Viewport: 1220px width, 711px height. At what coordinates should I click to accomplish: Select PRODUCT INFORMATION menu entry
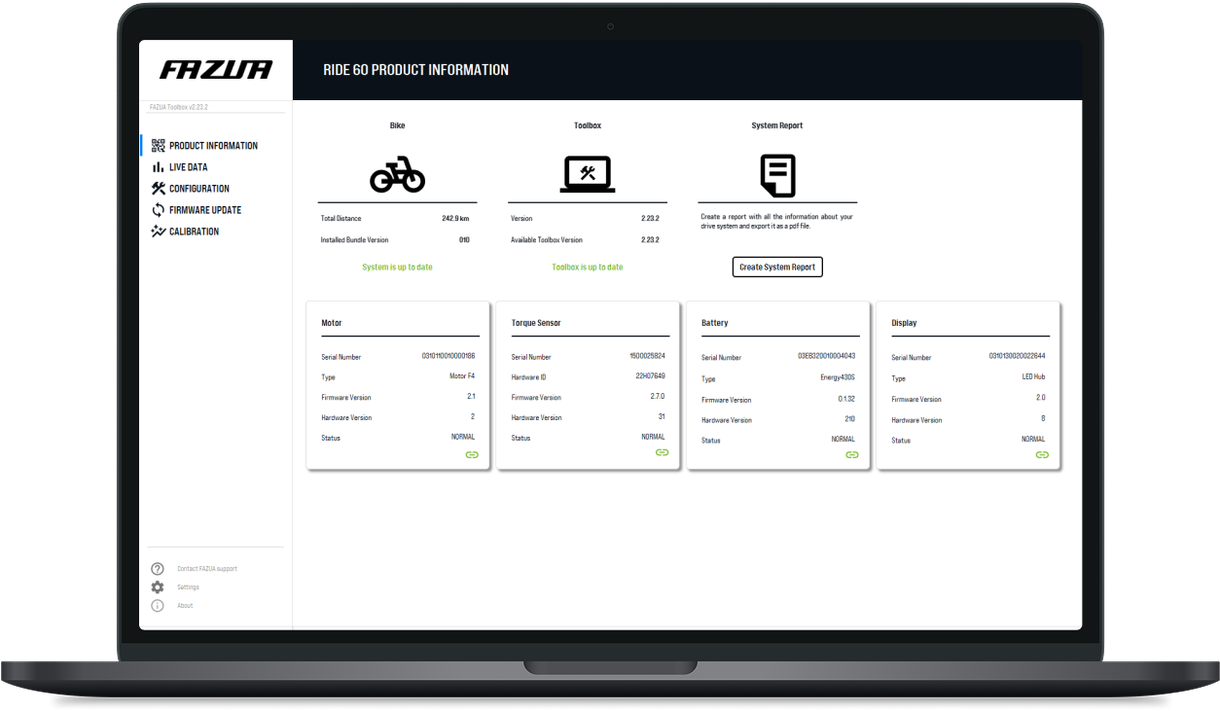[213, 146]
